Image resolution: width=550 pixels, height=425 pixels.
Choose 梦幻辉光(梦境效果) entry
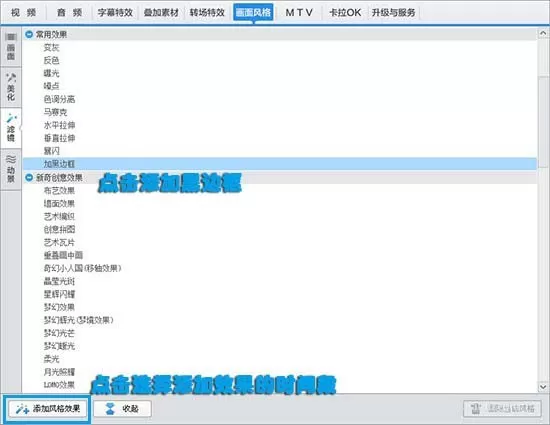(79, 320)
